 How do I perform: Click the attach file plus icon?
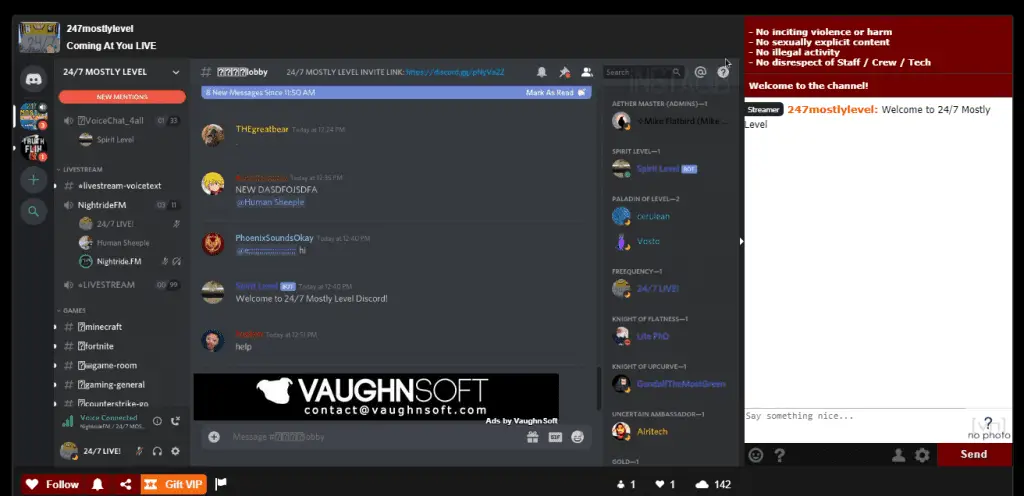point(214,437)
